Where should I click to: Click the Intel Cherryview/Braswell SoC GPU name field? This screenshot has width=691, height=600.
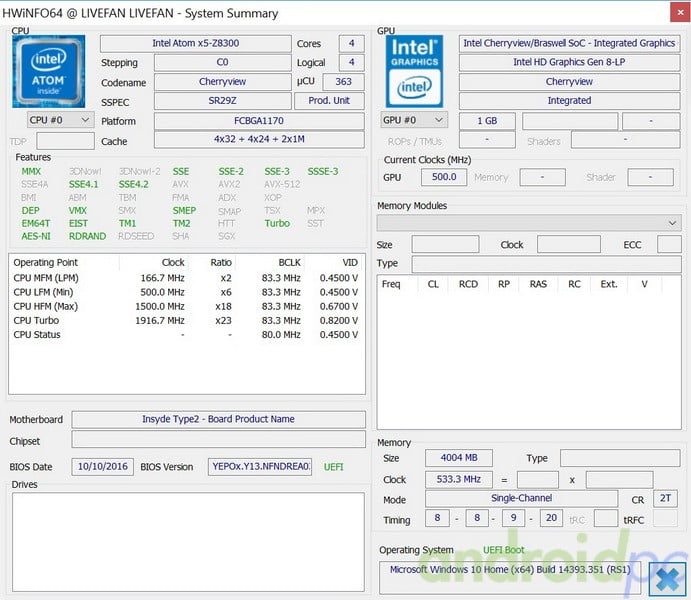569,43
